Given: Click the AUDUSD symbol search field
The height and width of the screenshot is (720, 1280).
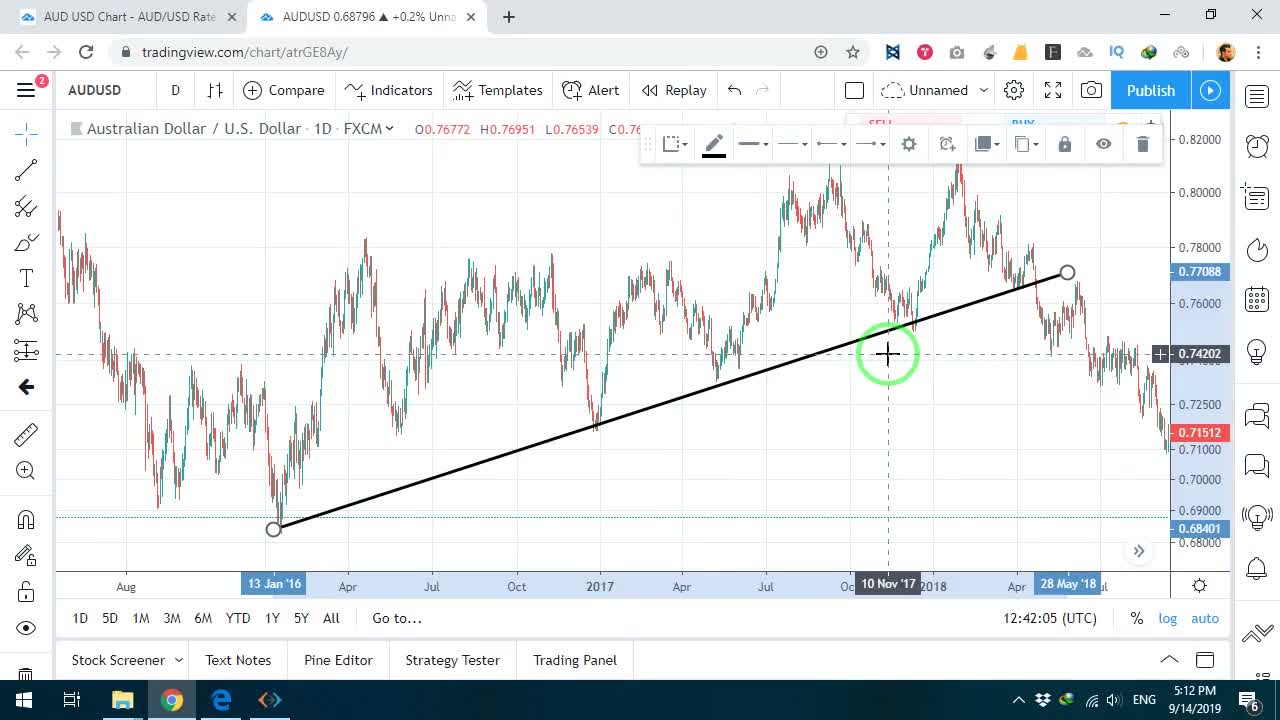Looking at the screenshot, I should click(x=95, y=90).
